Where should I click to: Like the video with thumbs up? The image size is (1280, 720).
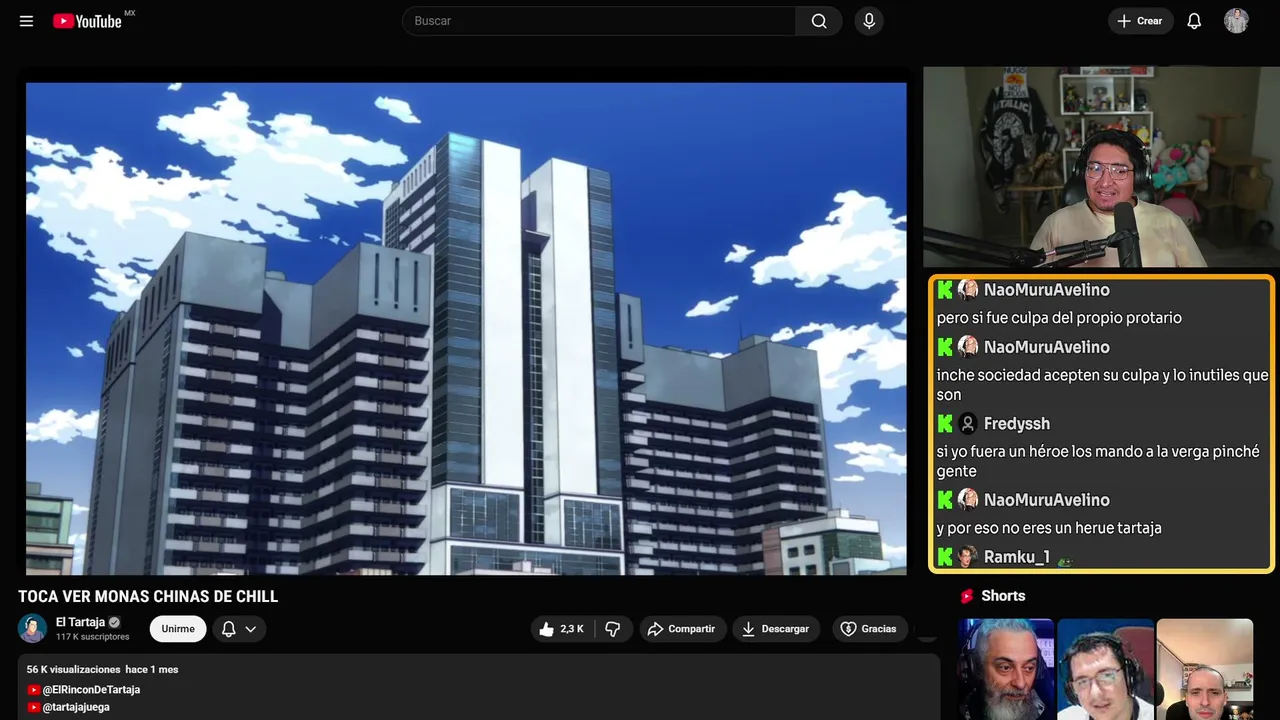(x=560, y=629)
